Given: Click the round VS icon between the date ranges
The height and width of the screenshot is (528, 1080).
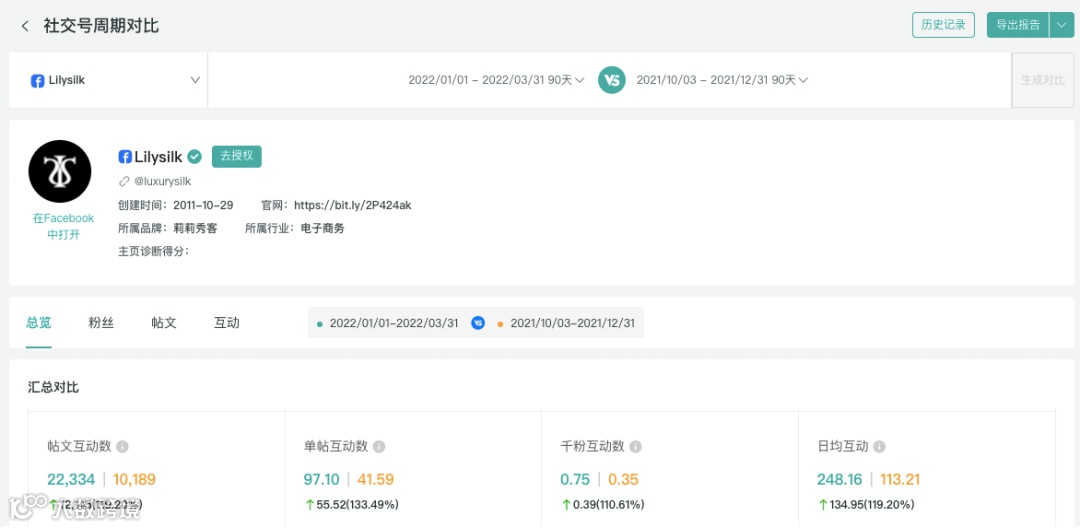Looking at the screenshot, I should pos(612,80).
